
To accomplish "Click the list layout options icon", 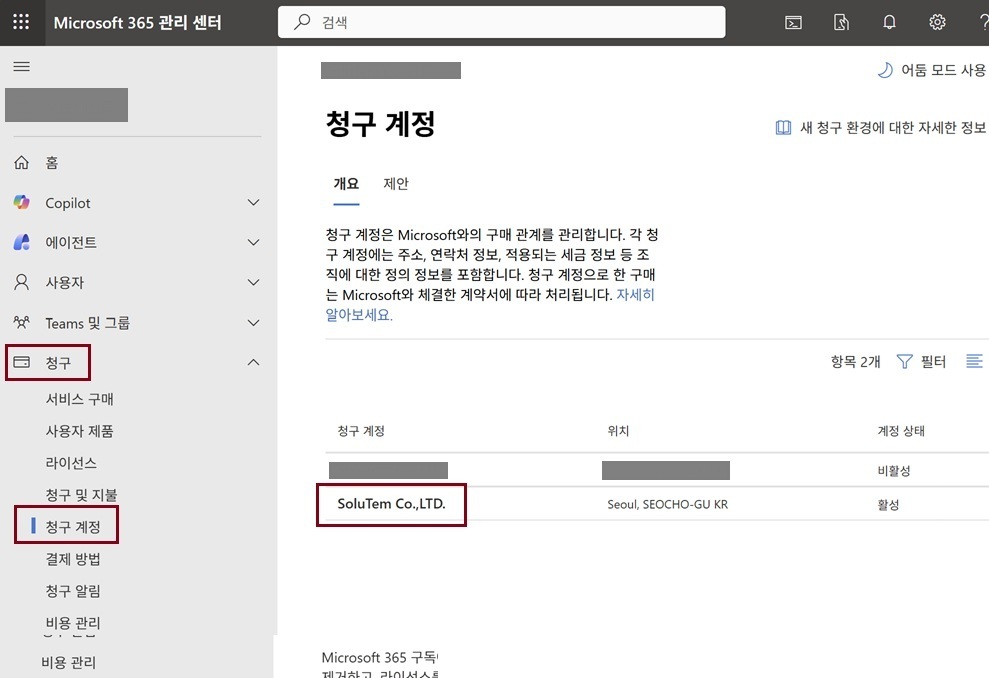I will (974, 361).
